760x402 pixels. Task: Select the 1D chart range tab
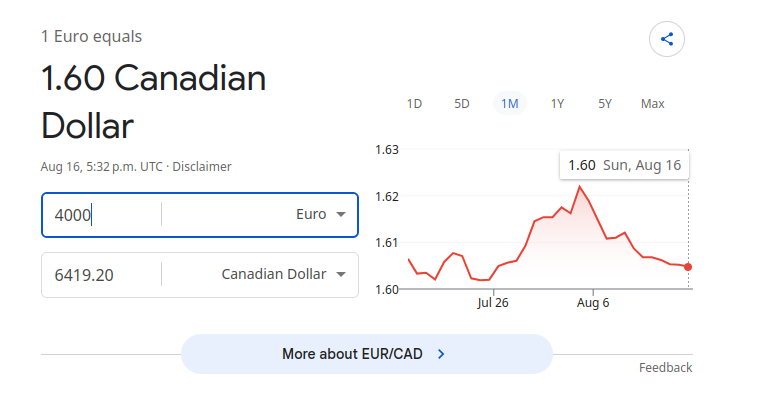point(414,104)
